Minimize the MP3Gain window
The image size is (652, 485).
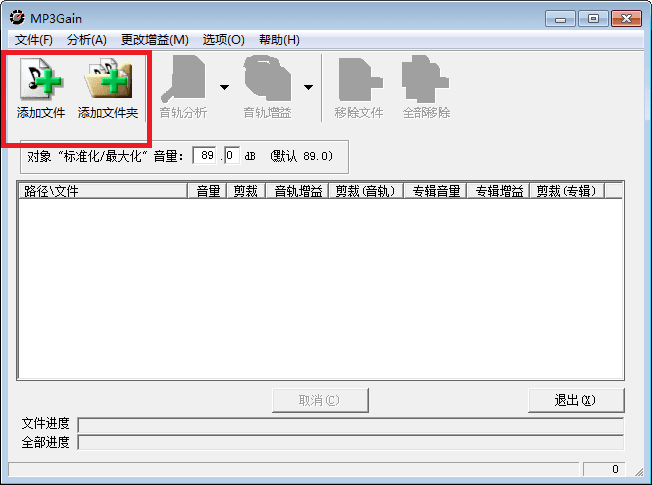(560, 19)
